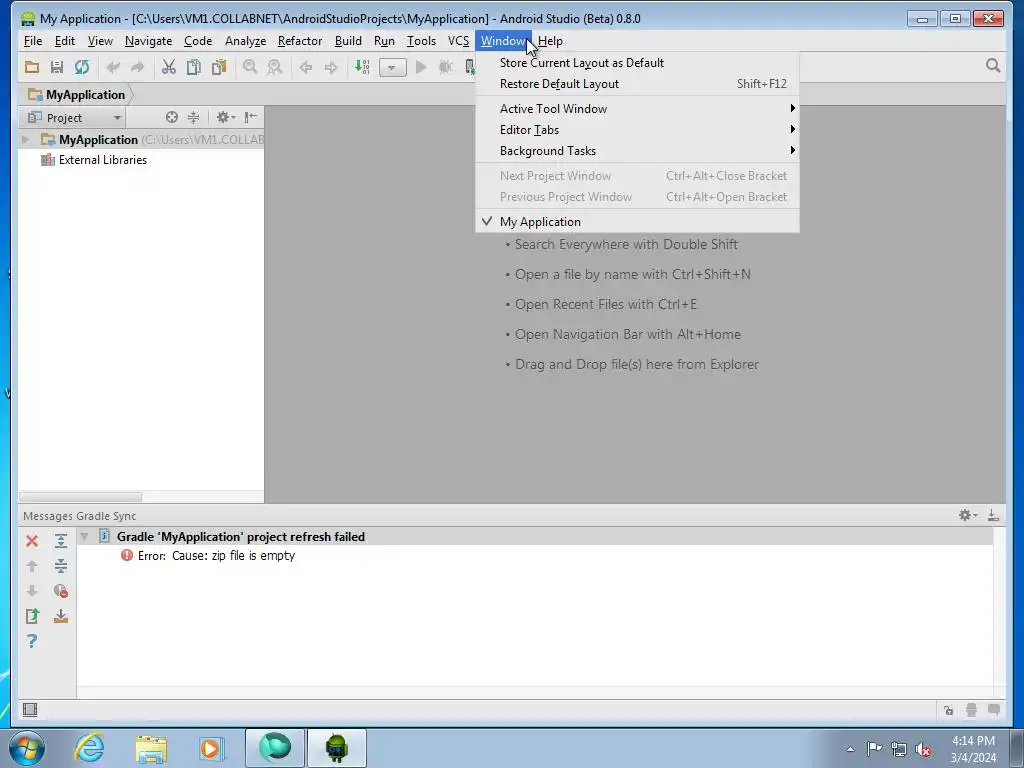Open the File menu
Image resolution: width=1024 pixels, height=768 pixels.
[33, 40]
